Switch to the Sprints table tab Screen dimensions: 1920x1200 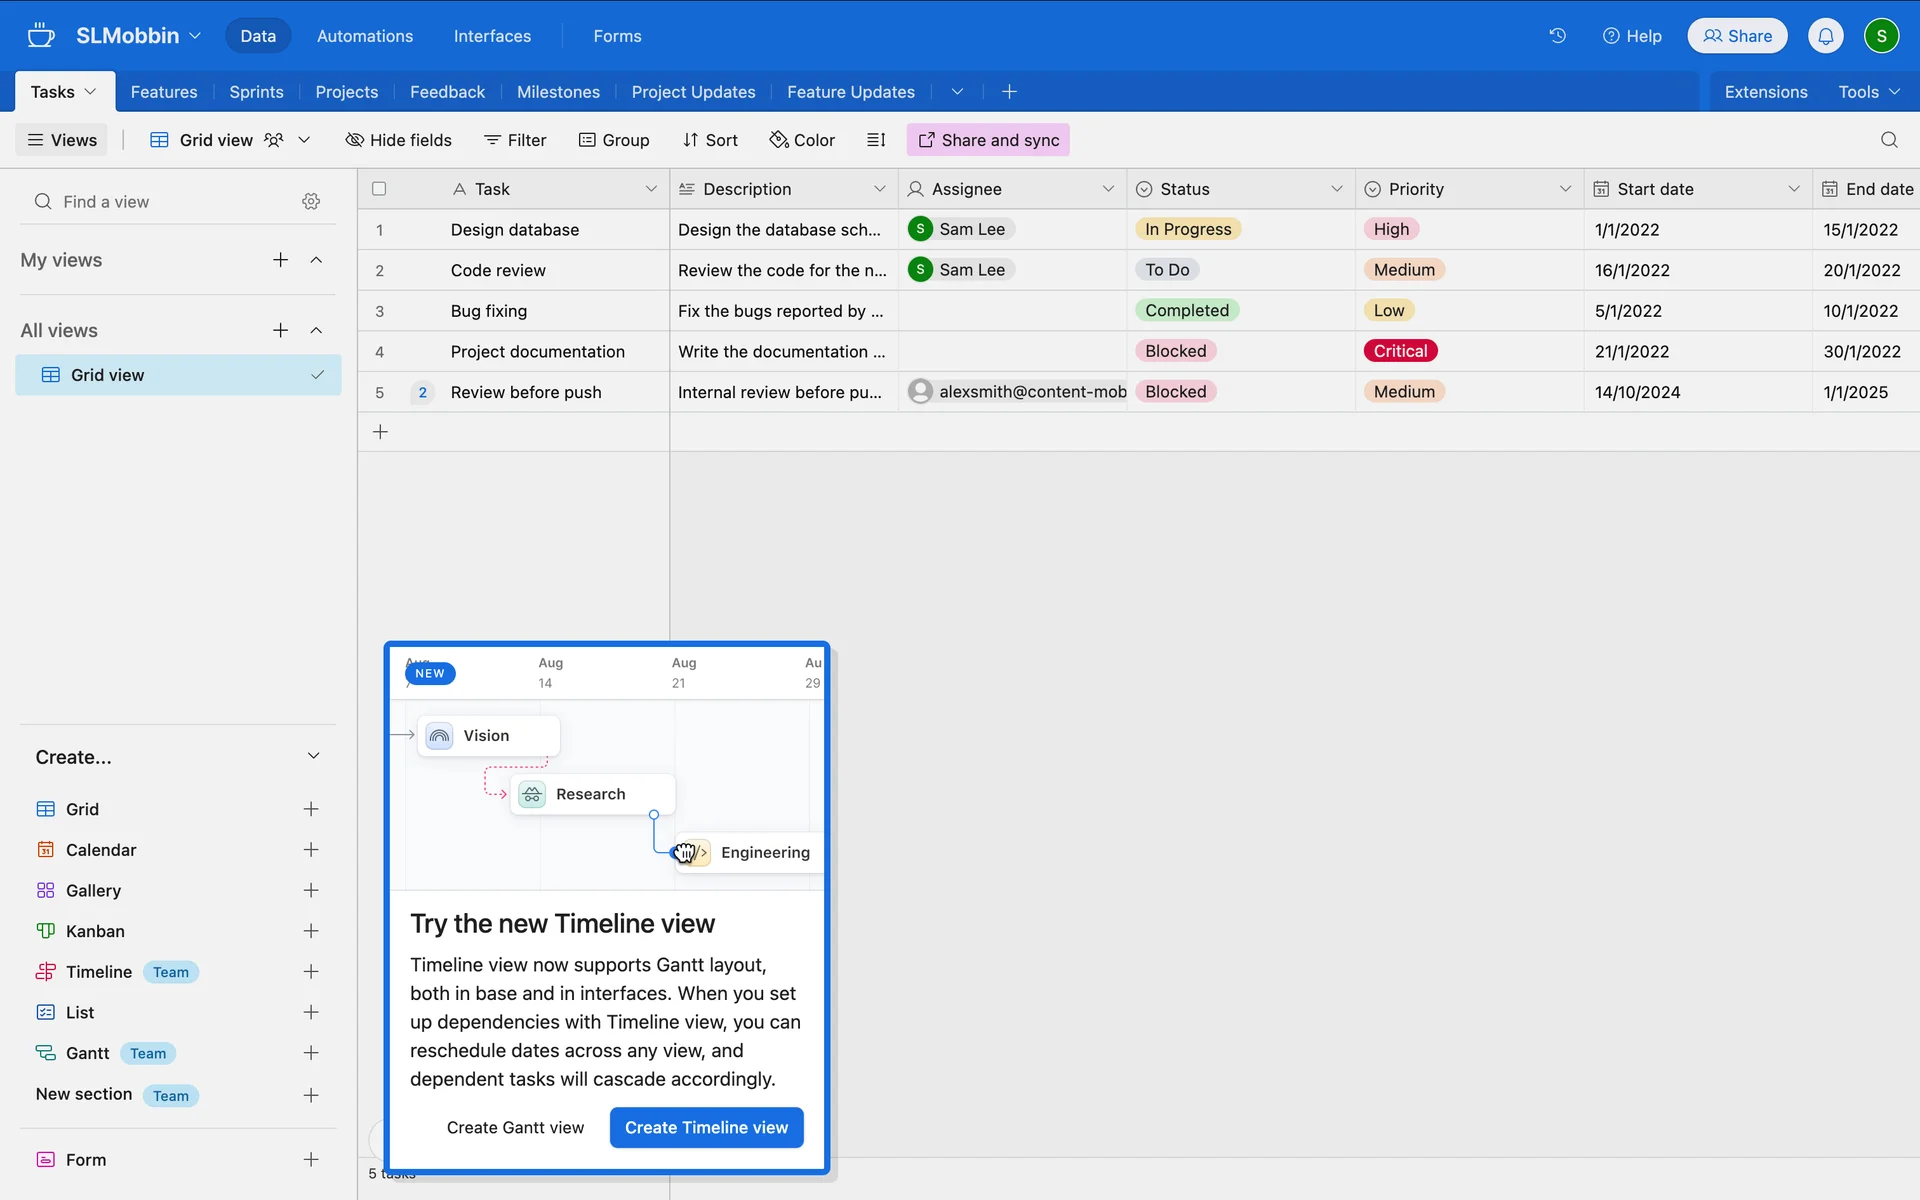click(x=256, y=92)
